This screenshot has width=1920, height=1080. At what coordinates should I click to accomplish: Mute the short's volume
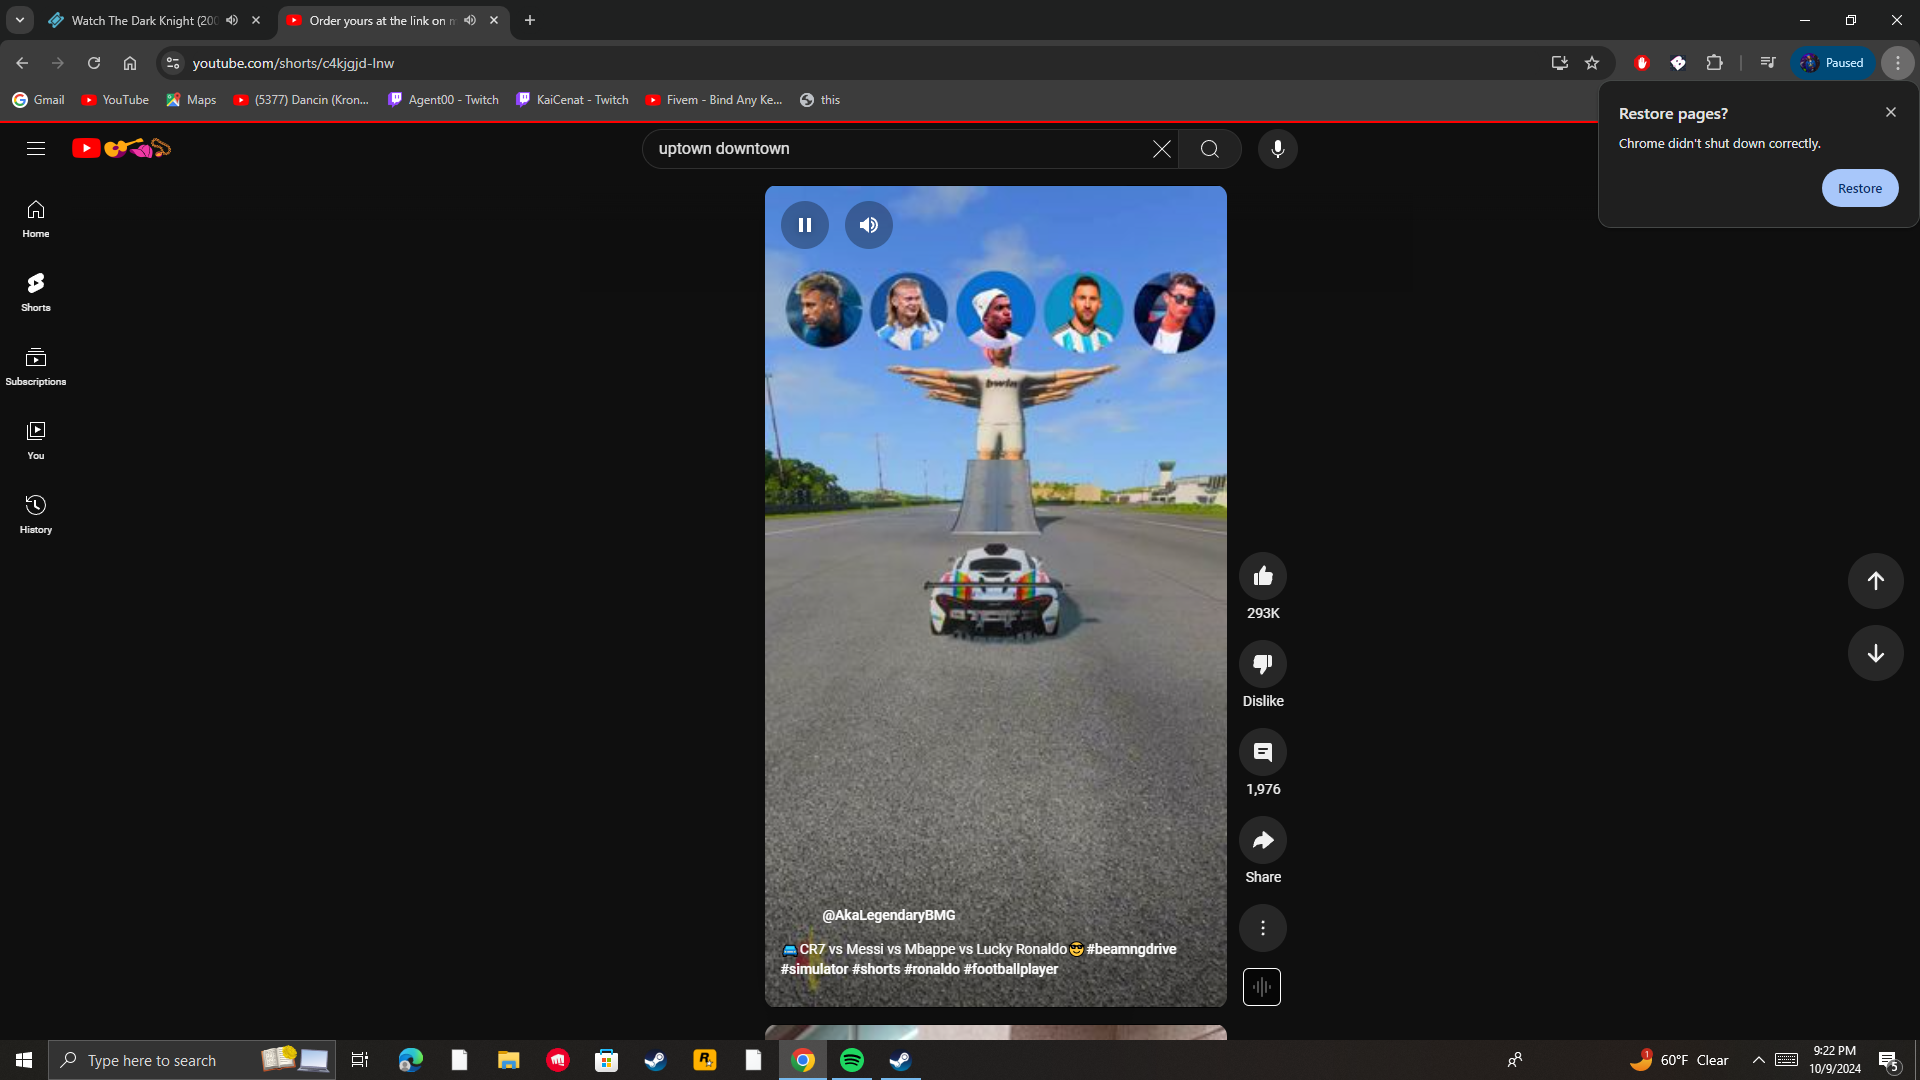point(868,225)
